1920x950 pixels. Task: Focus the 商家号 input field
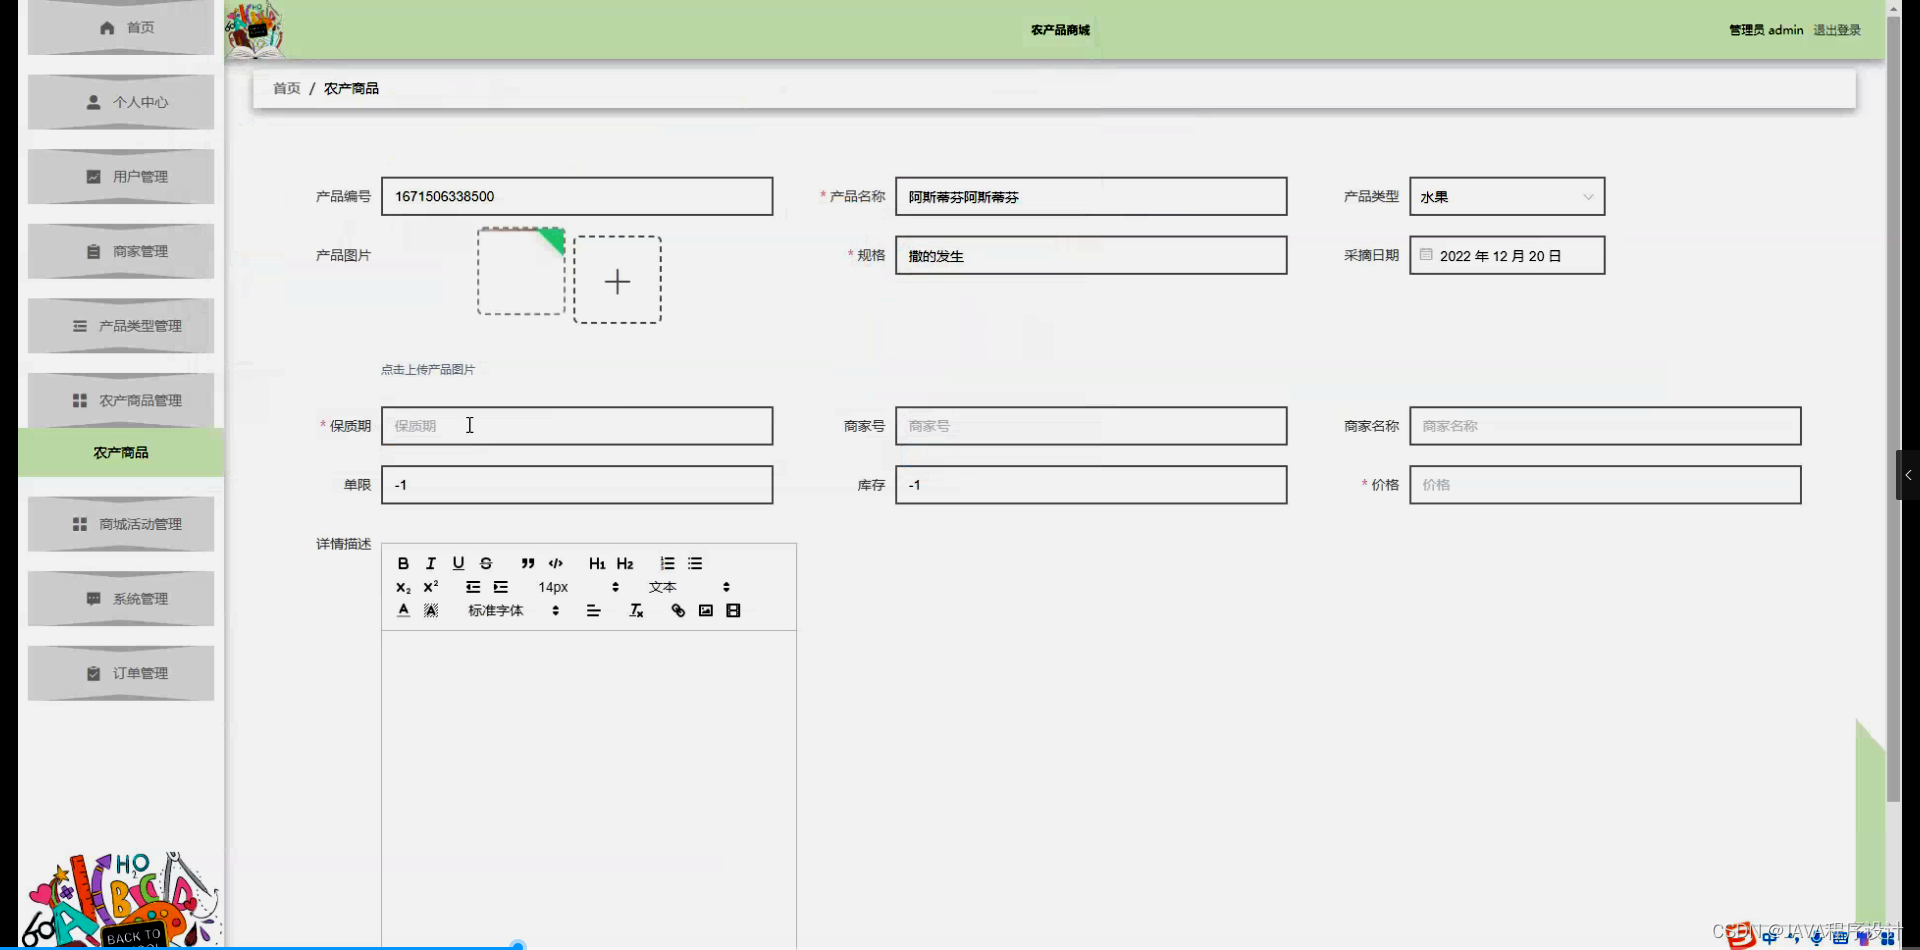[x=1091, y=426]
